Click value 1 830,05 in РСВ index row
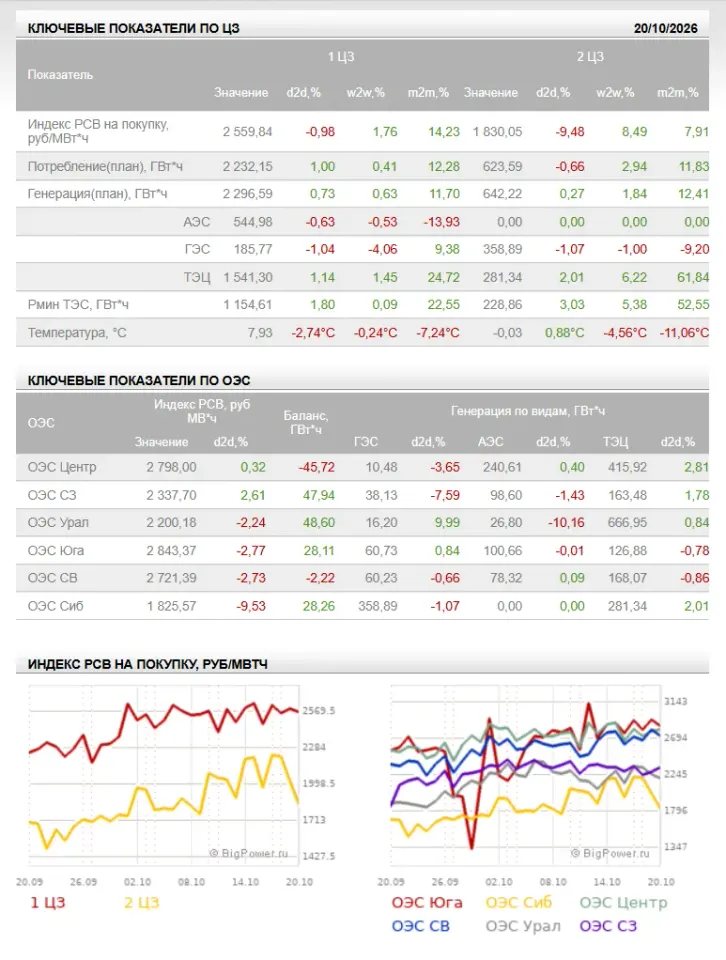The height and width of the screenshot is (960, 726). click(497, 132)
